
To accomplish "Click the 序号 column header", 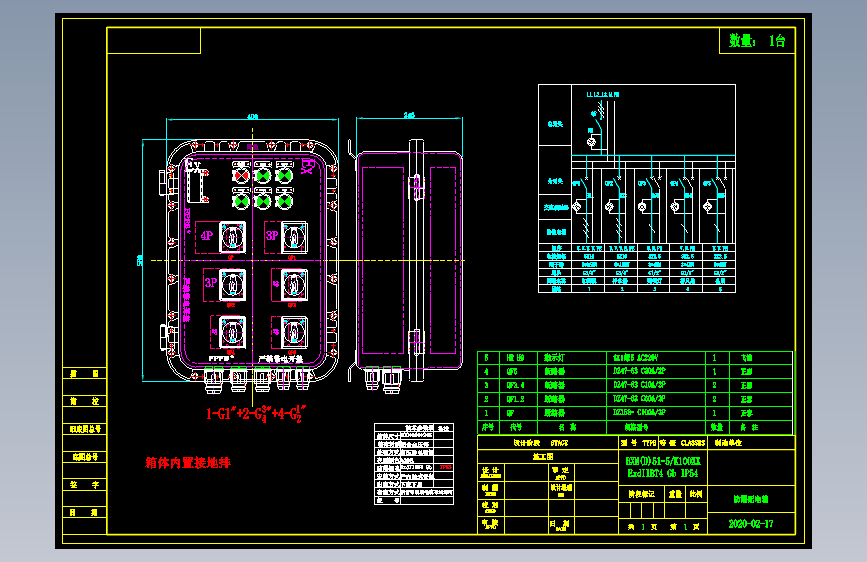I will click(488, 427).
